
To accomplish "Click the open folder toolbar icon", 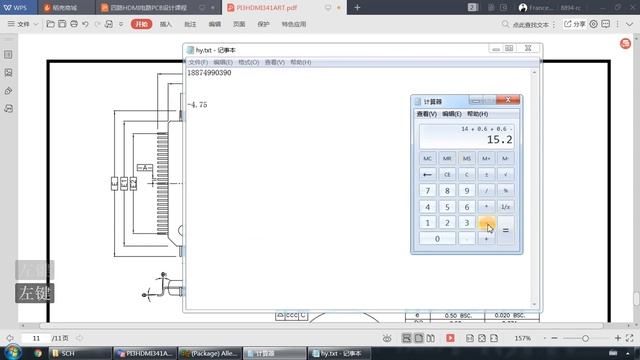I will (x=50, y=24).
